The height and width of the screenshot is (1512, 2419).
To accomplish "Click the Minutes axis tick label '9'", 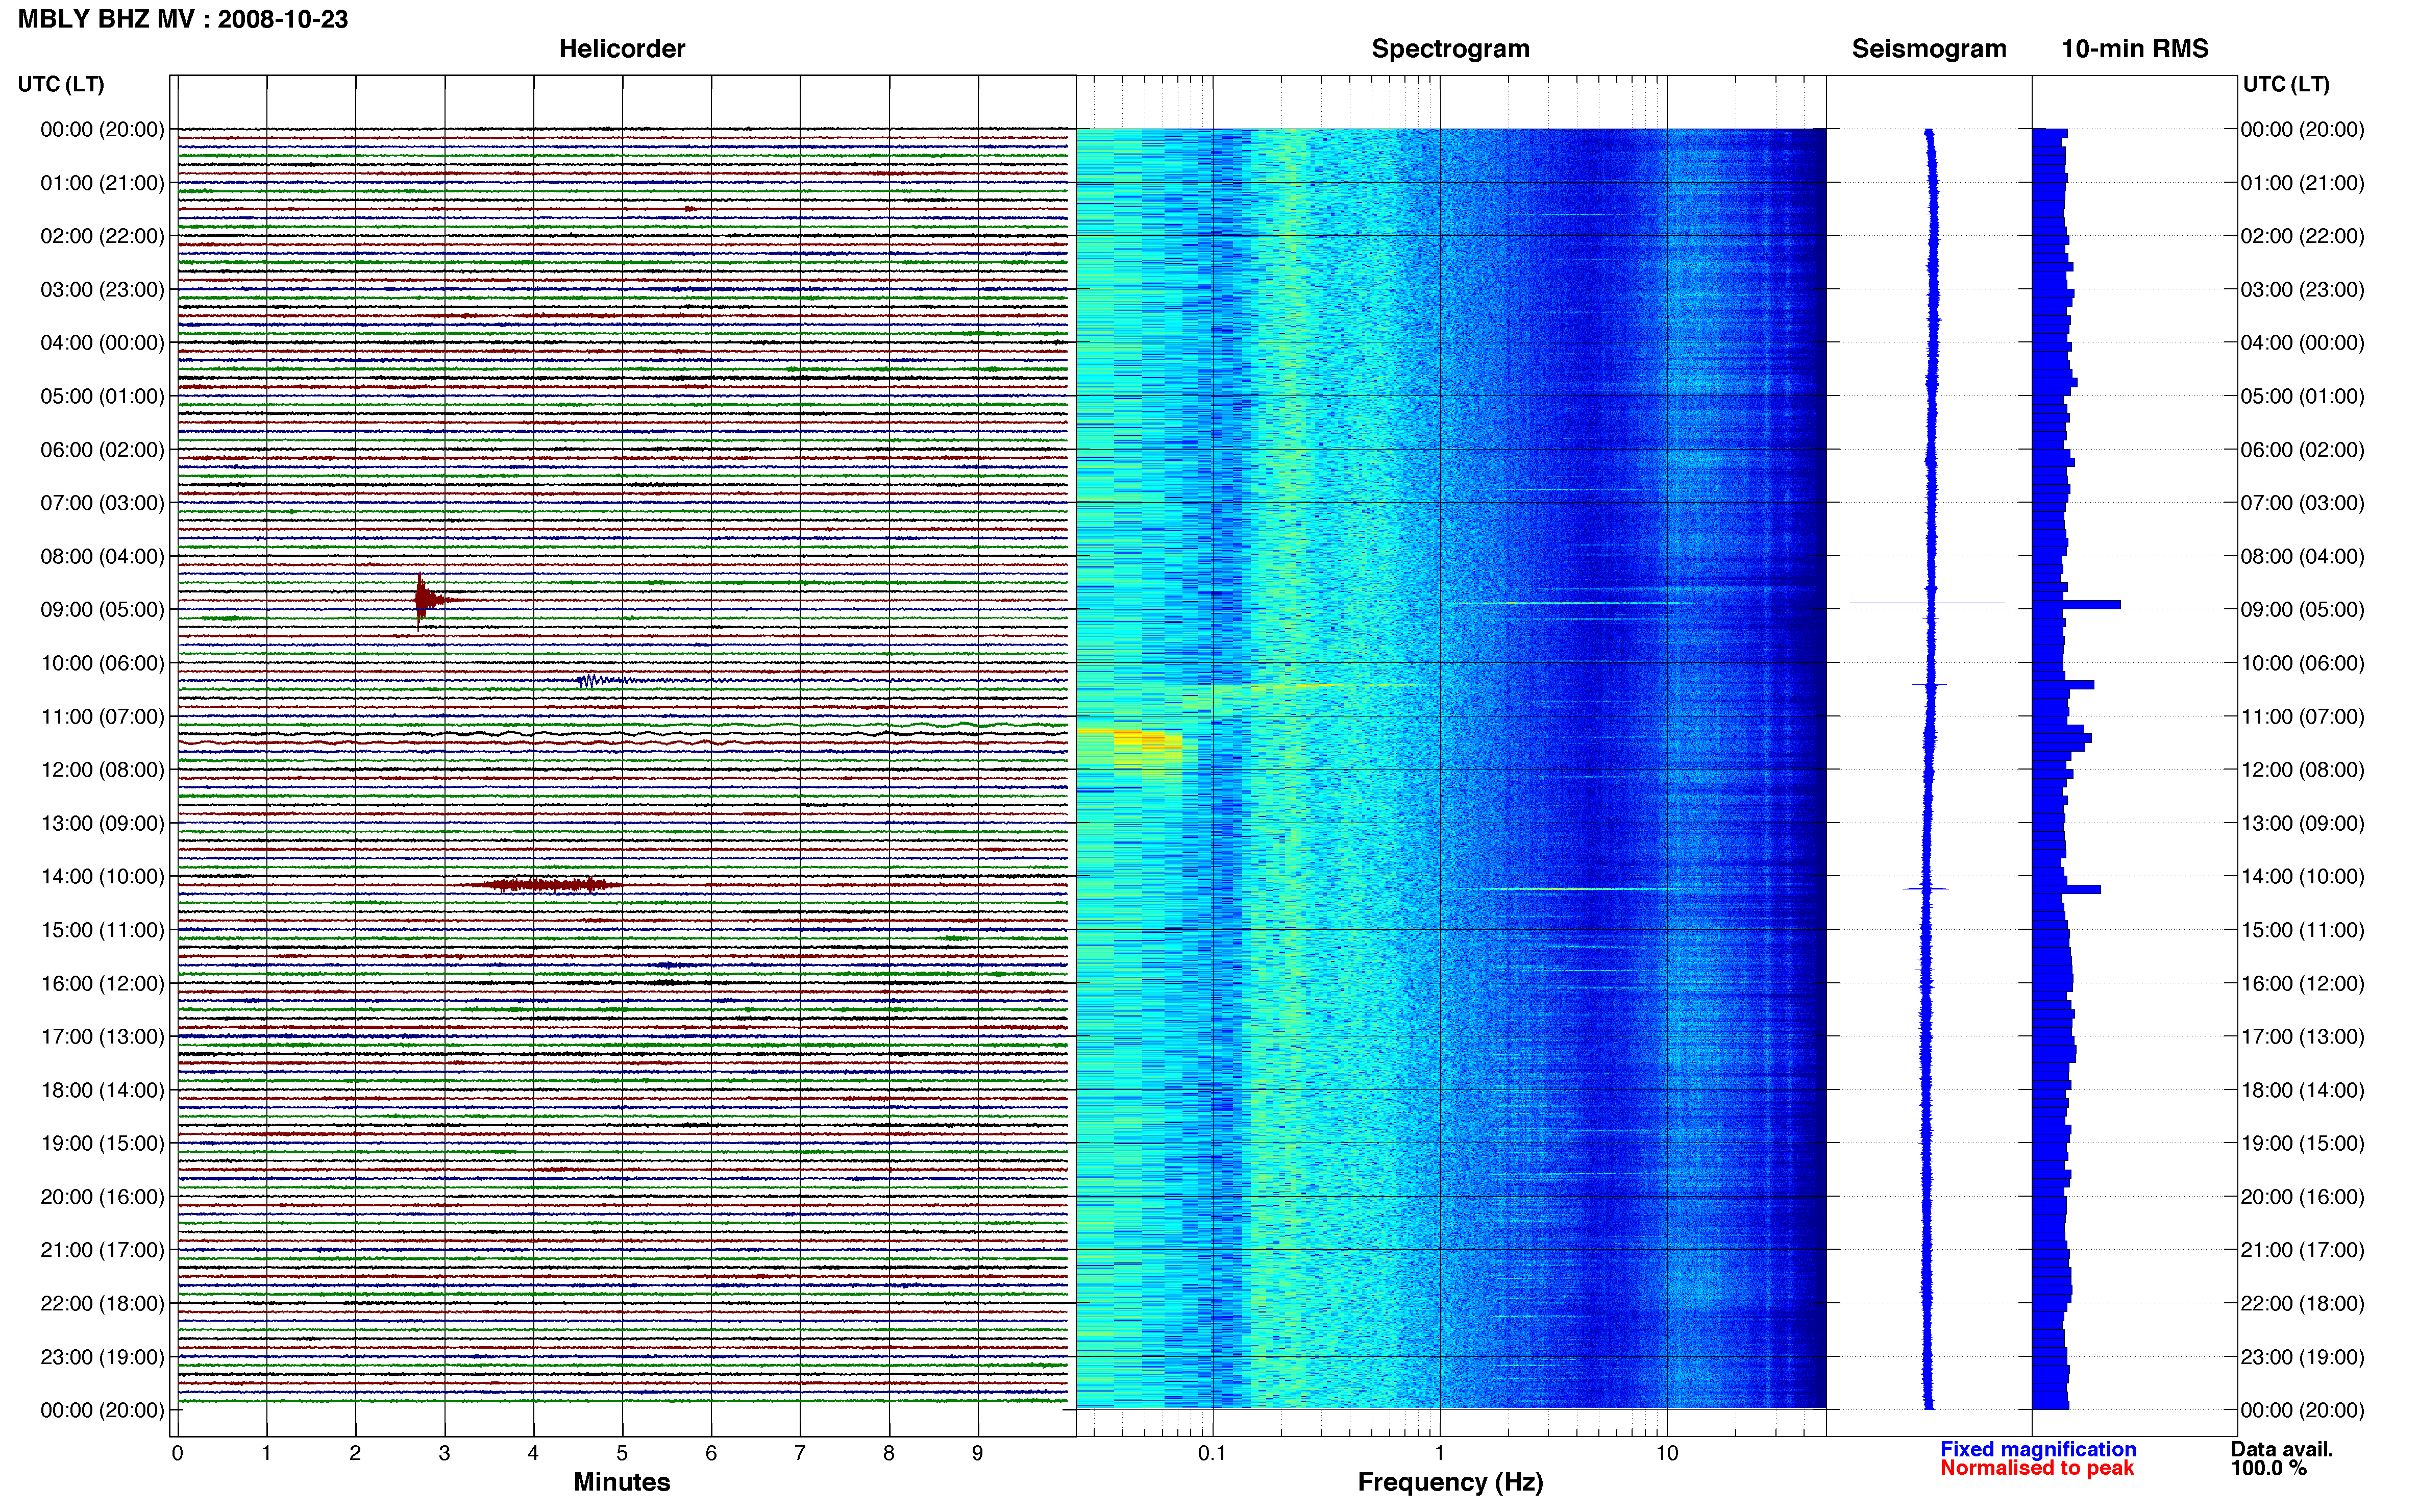I will [978, 1453].
